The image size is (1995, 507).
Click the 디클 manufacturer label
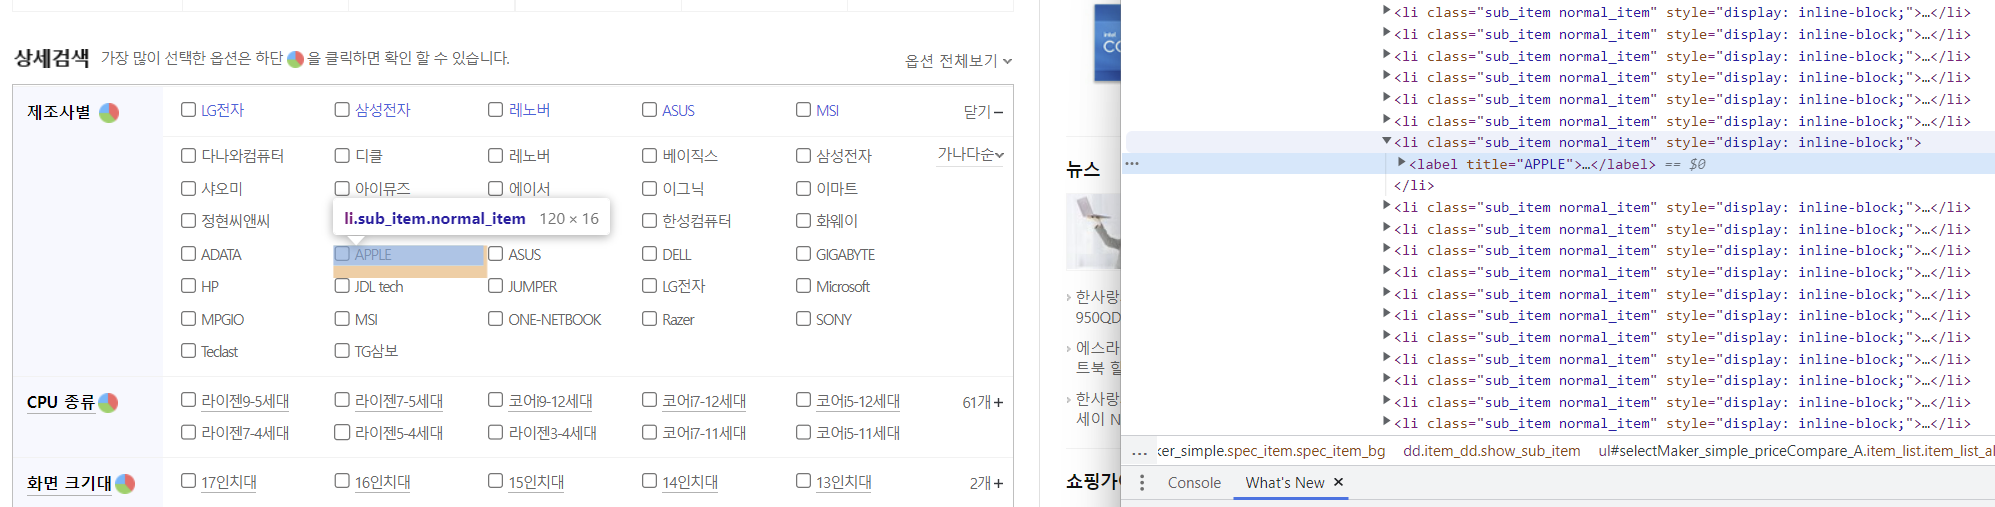(369, 156)
